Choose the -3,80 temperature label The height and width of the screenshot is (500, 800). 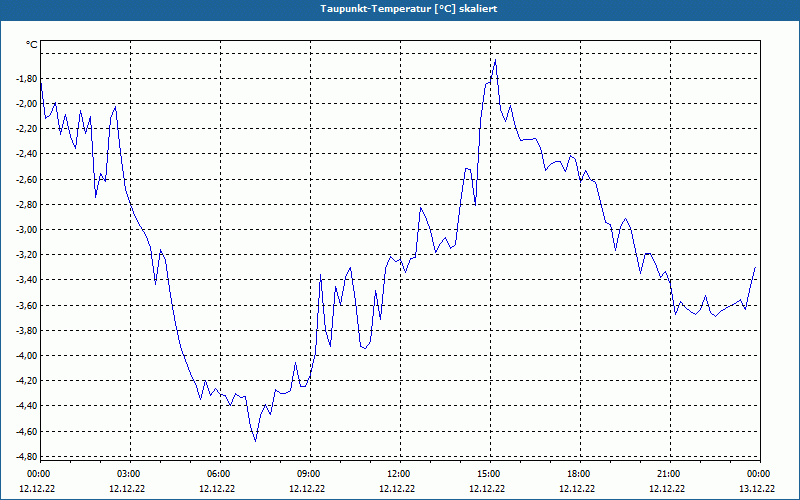click(x=27, y=331)
